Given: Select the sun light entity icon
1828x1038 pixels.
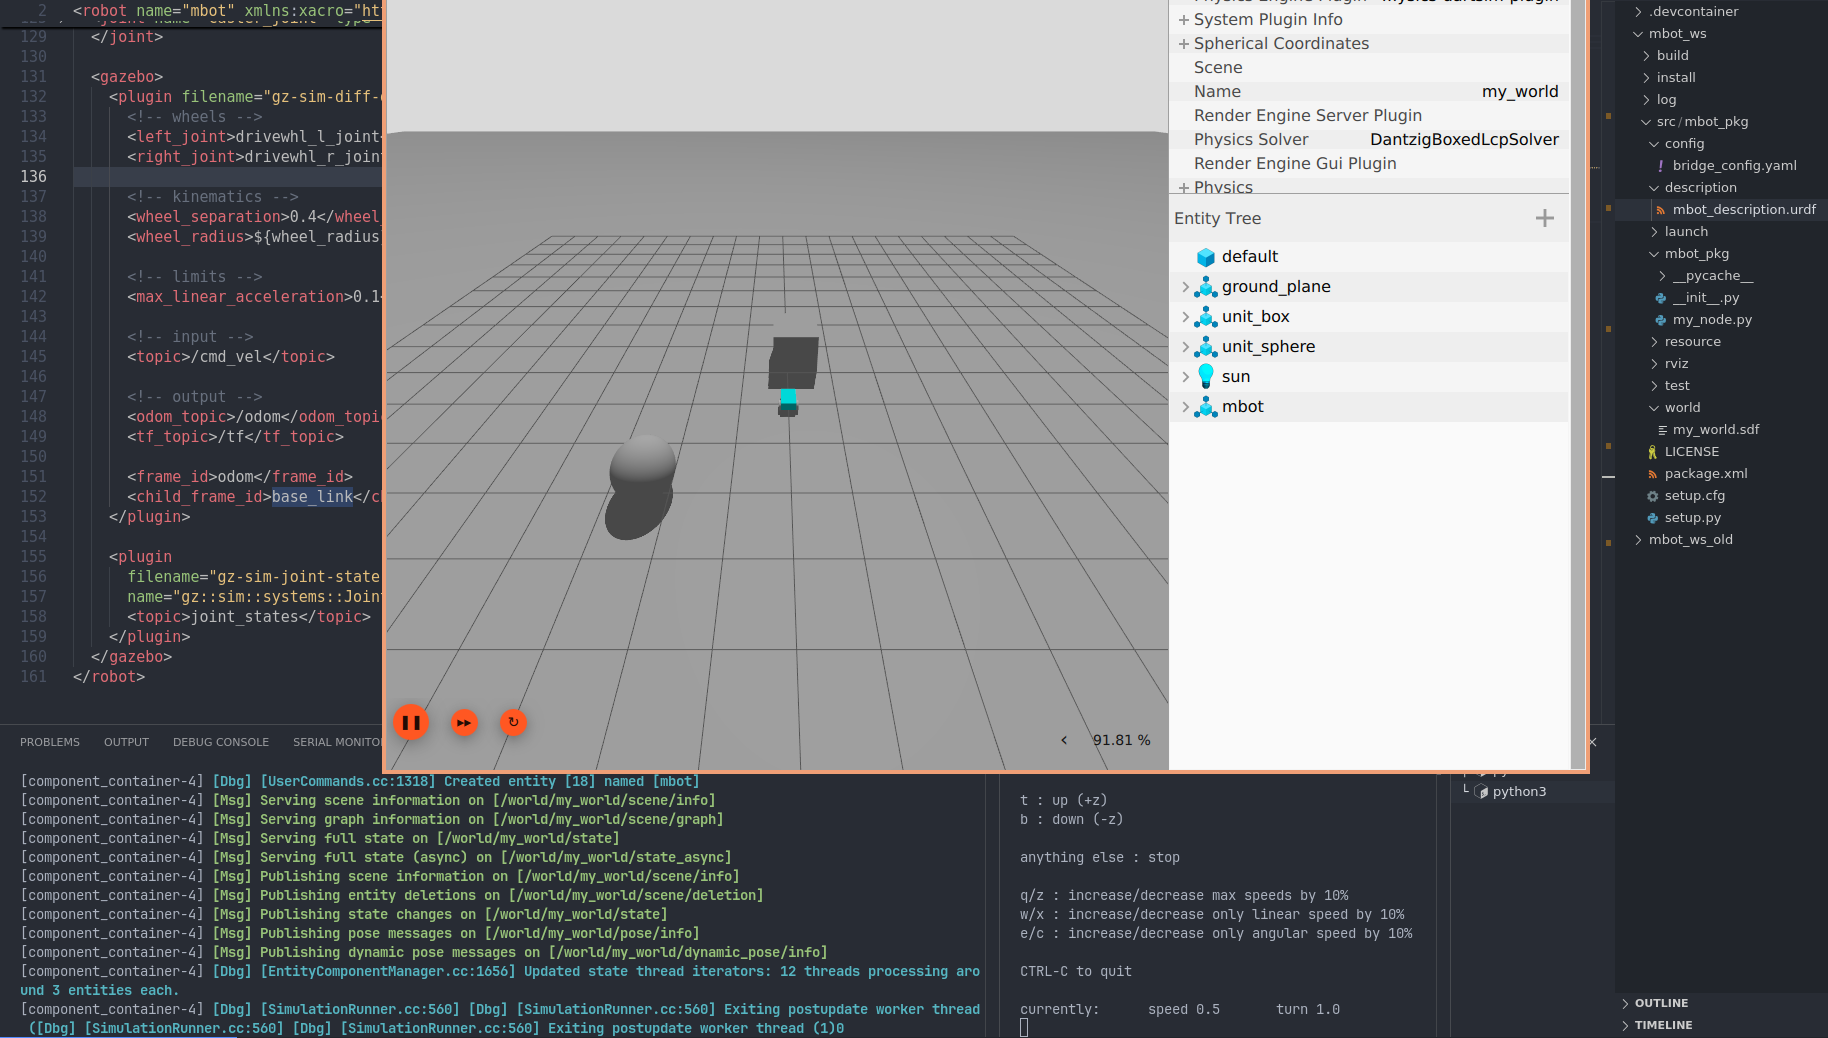Looking at the screenshot, I should click(x=1206, y=377).
